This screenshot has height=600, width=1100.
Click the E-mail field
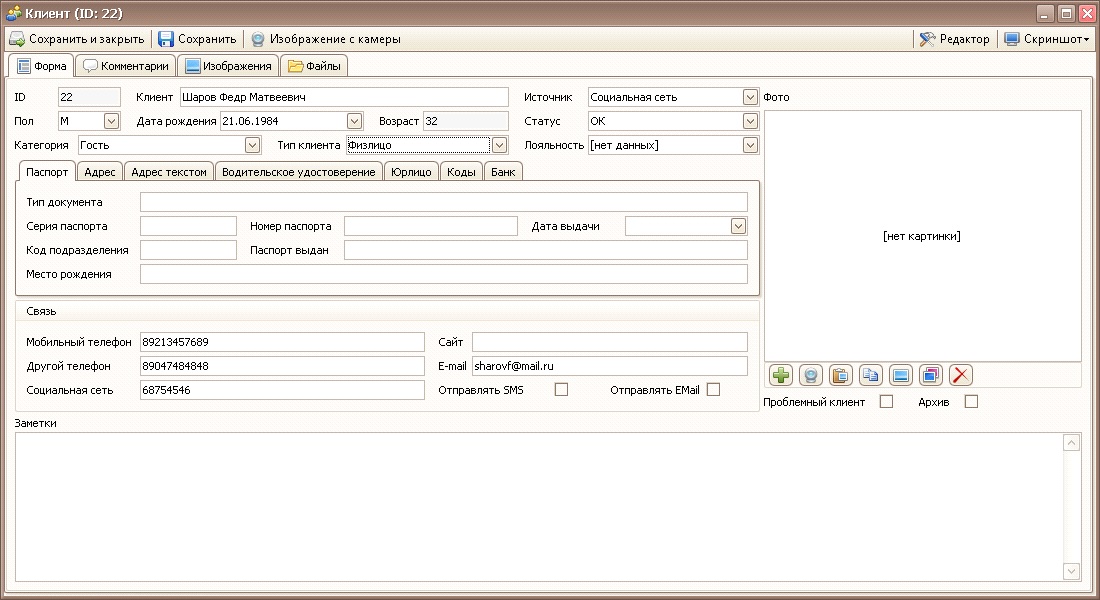point(610,366)
